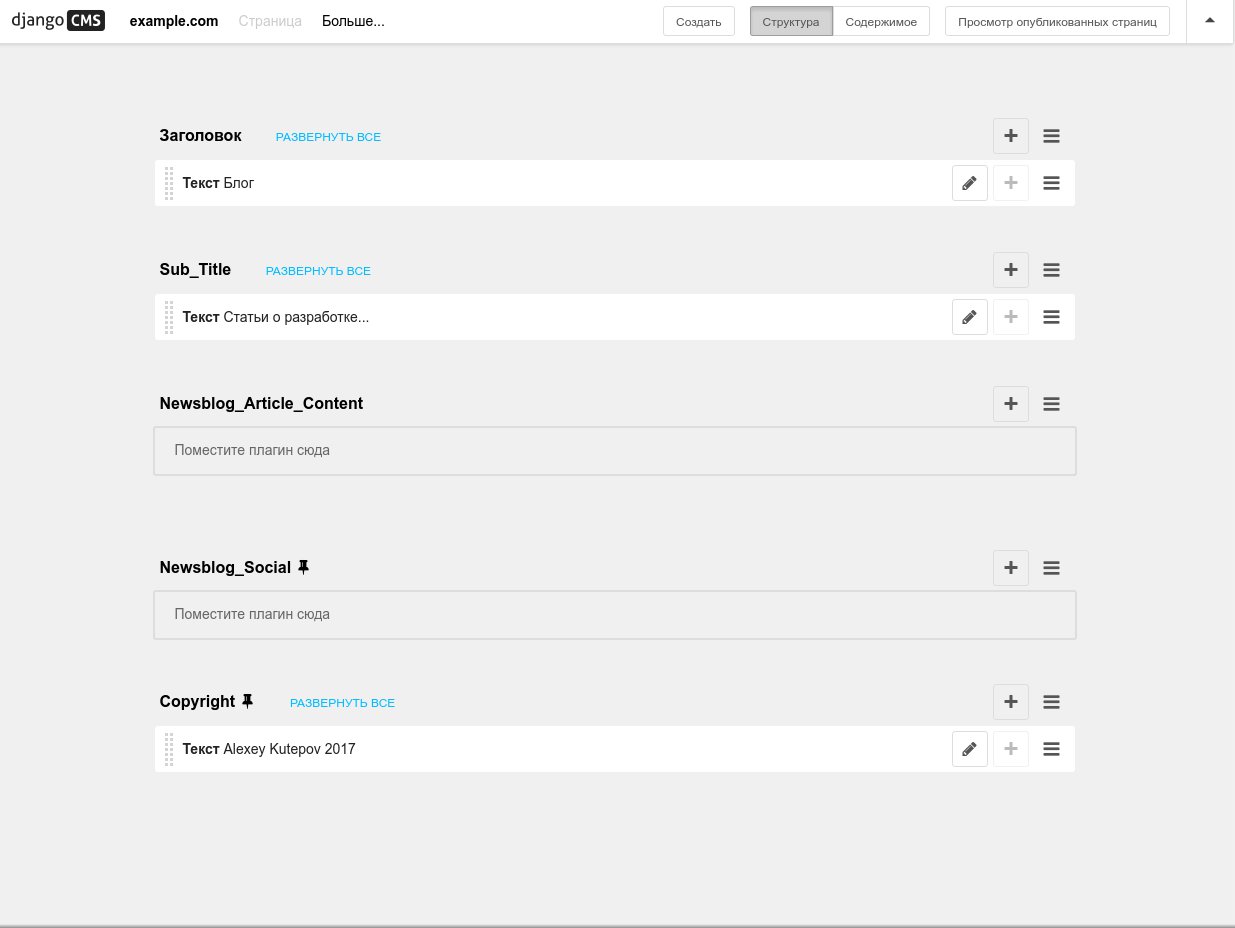Click Просмотр опубликованных страниц button
The width and height of the screenshot is (1235, 928).
pyautogui.click(x=1057, y=22)
